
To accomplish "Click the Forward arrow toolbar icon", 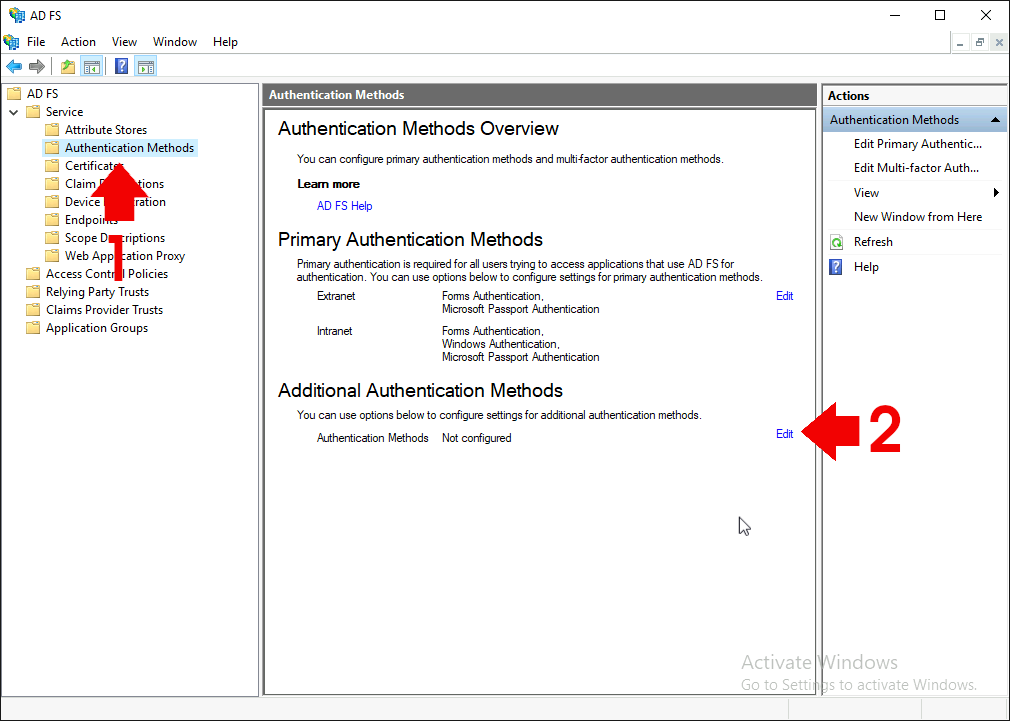I will [37, 66].
